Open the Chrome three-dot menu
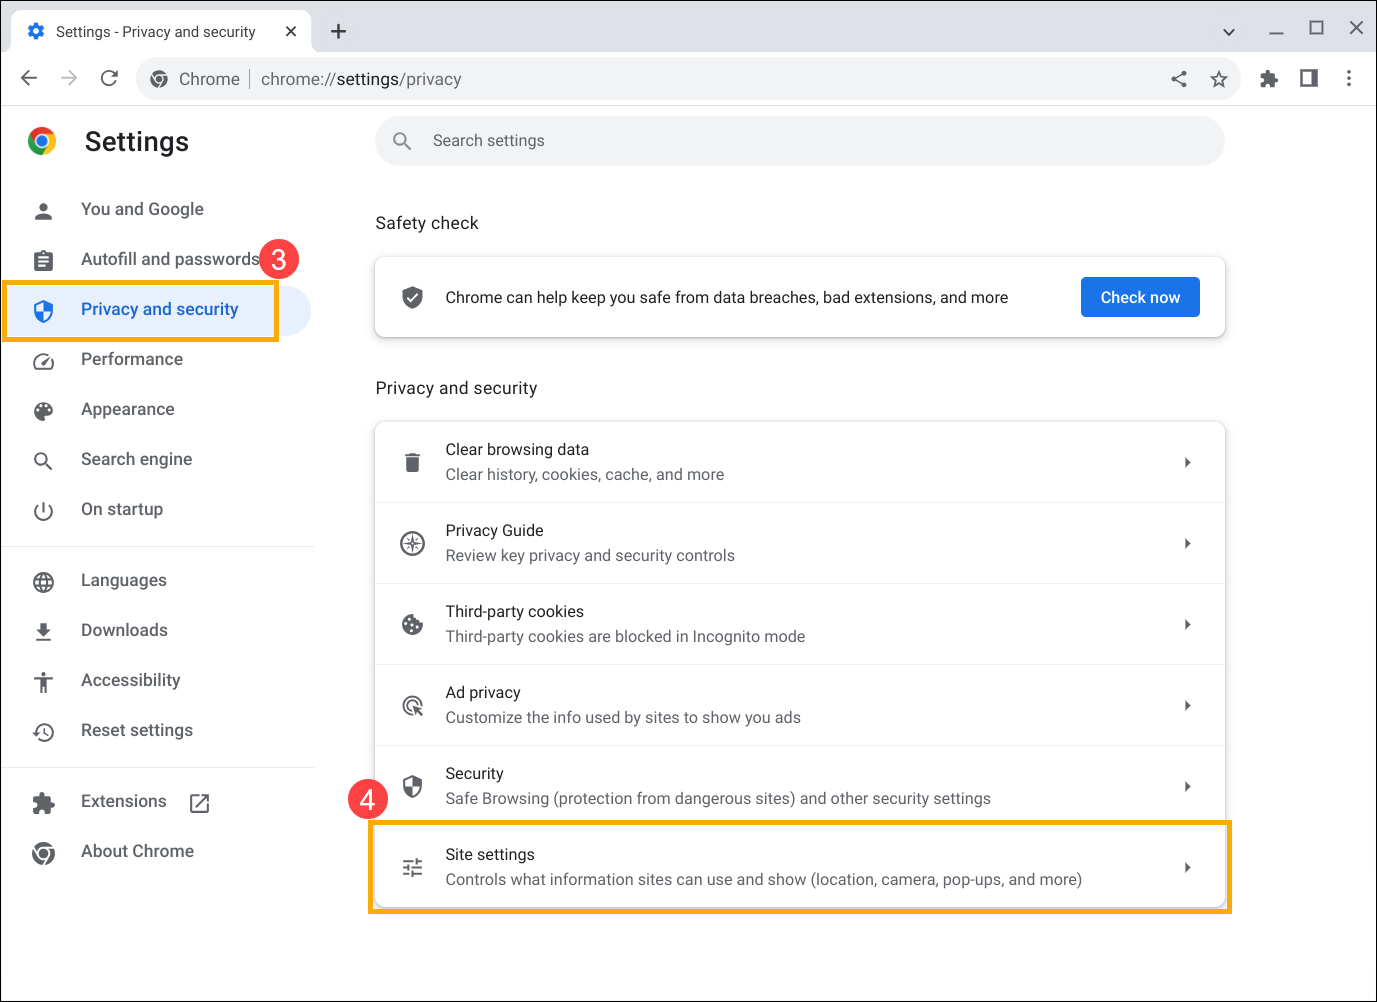Screen dimensions: 1377x1002 [x=1349, y=78]
